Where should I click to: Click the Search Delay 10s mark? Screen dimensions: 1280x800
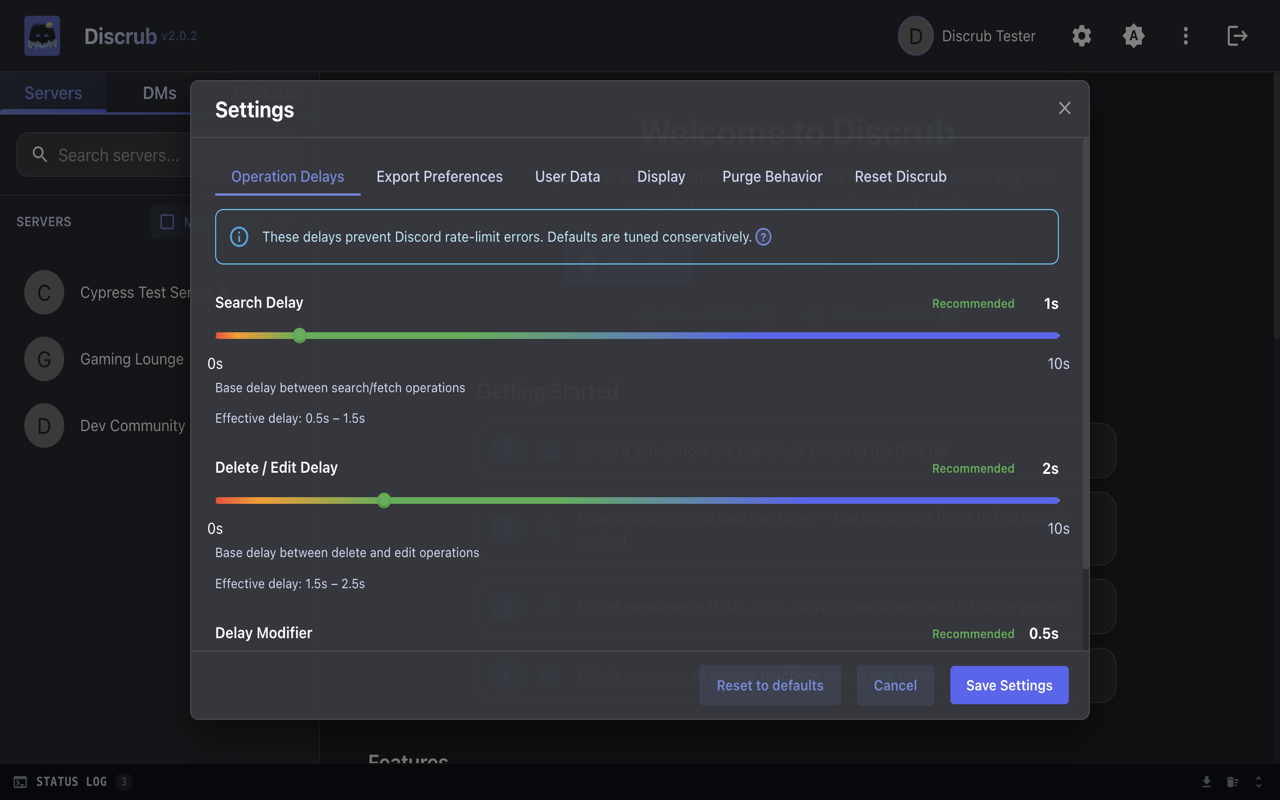1059,364
